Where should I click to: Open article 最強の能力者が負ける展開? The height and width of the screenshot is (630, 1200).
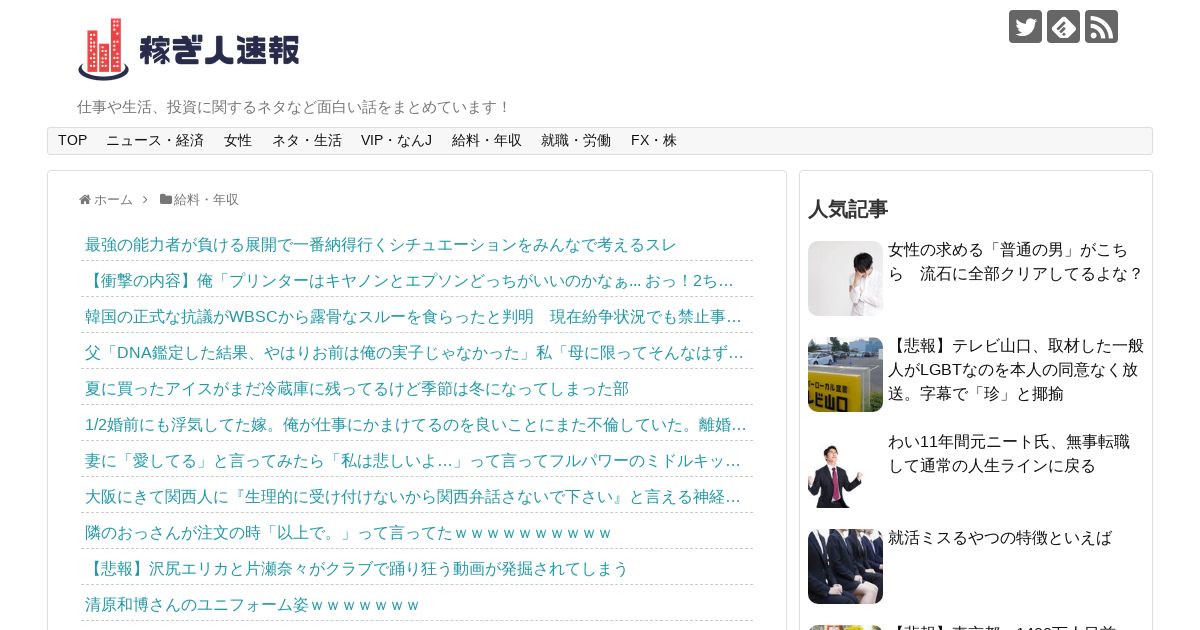381,244
